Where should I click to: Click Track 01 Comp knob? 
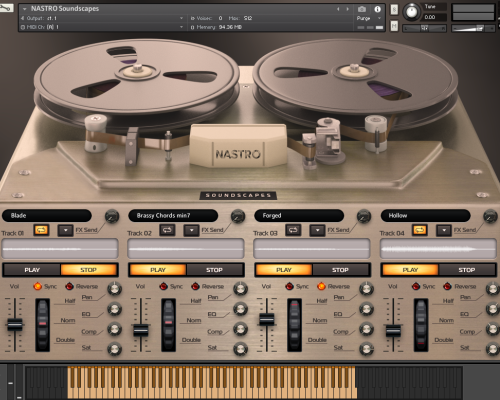(x=114, y=329)
